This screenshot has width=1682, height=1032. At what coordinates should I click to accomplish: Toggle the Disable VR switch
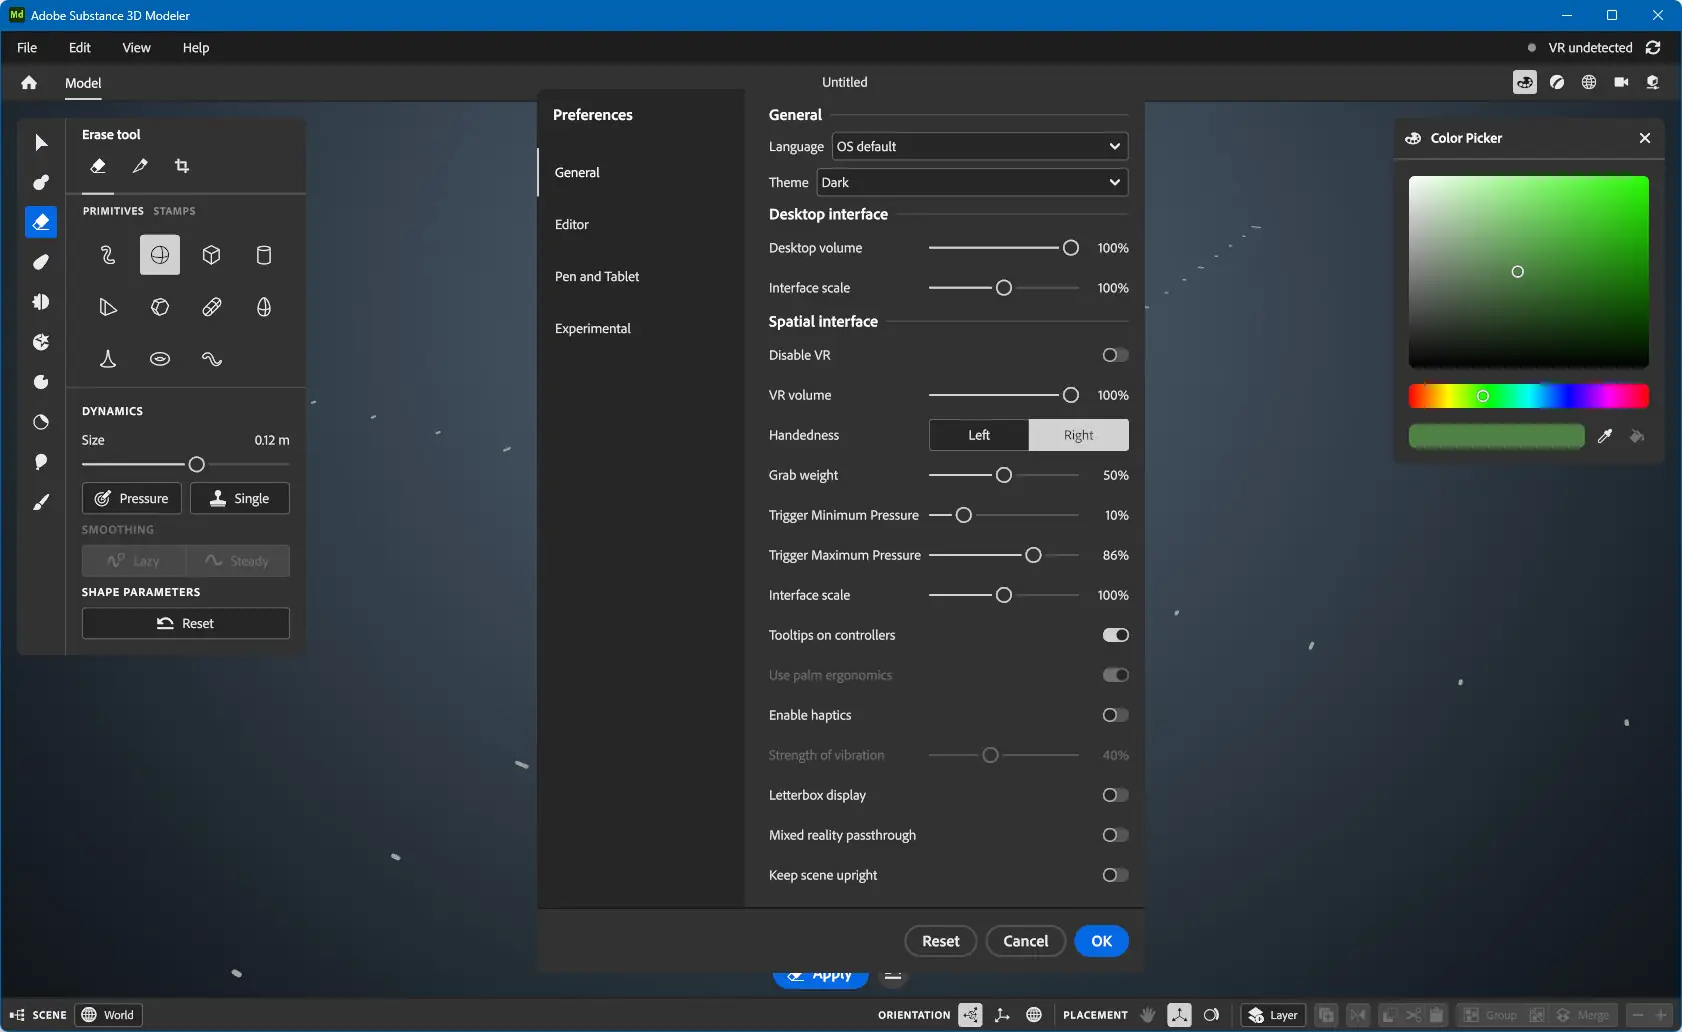tap(1115, 355)
